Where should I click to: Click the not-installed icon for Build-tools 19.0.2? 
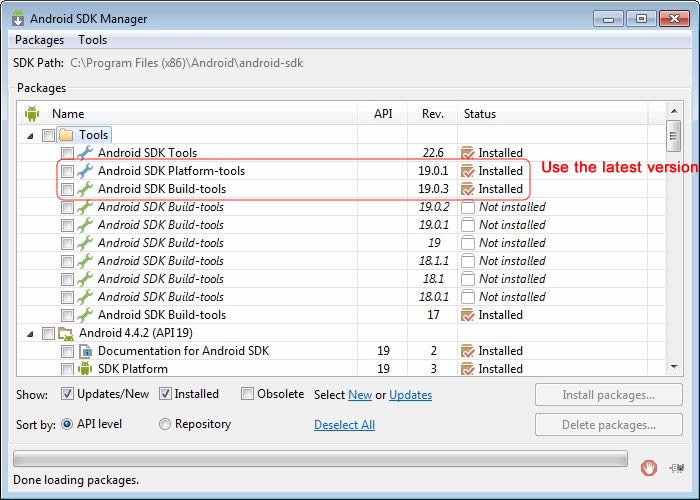(467, 207)
